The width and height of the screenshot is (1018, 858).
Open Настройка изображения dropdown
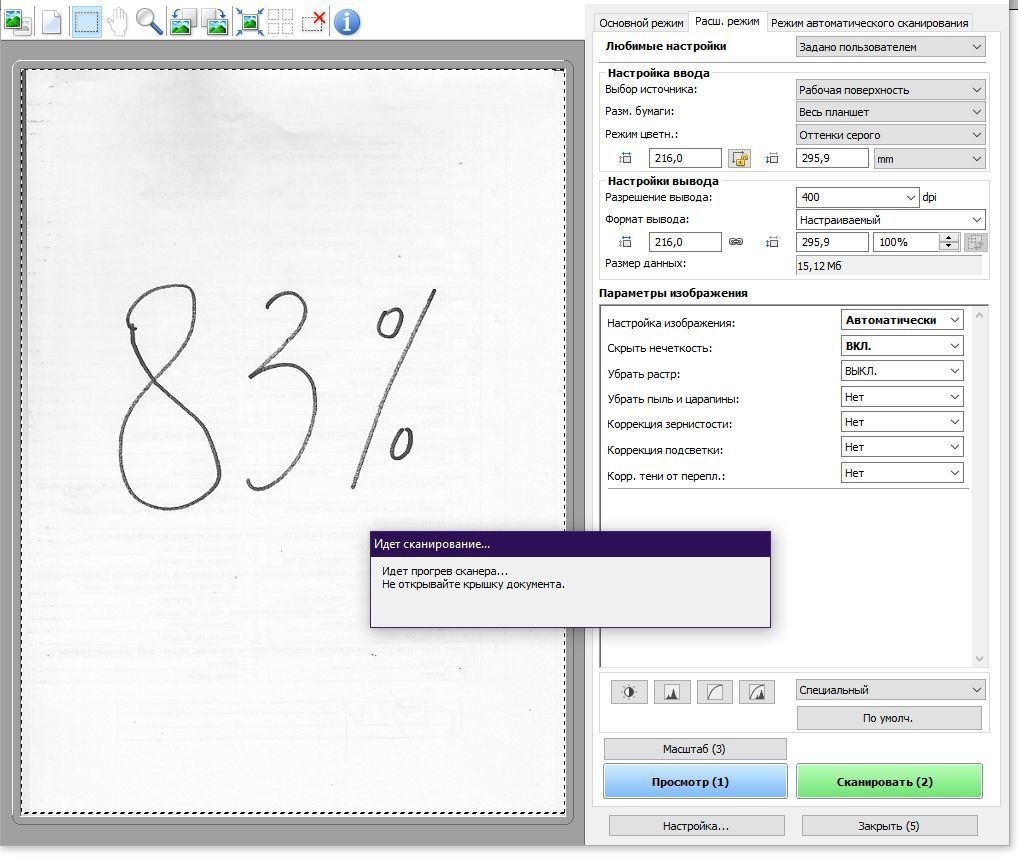click(x=902, y=320)
